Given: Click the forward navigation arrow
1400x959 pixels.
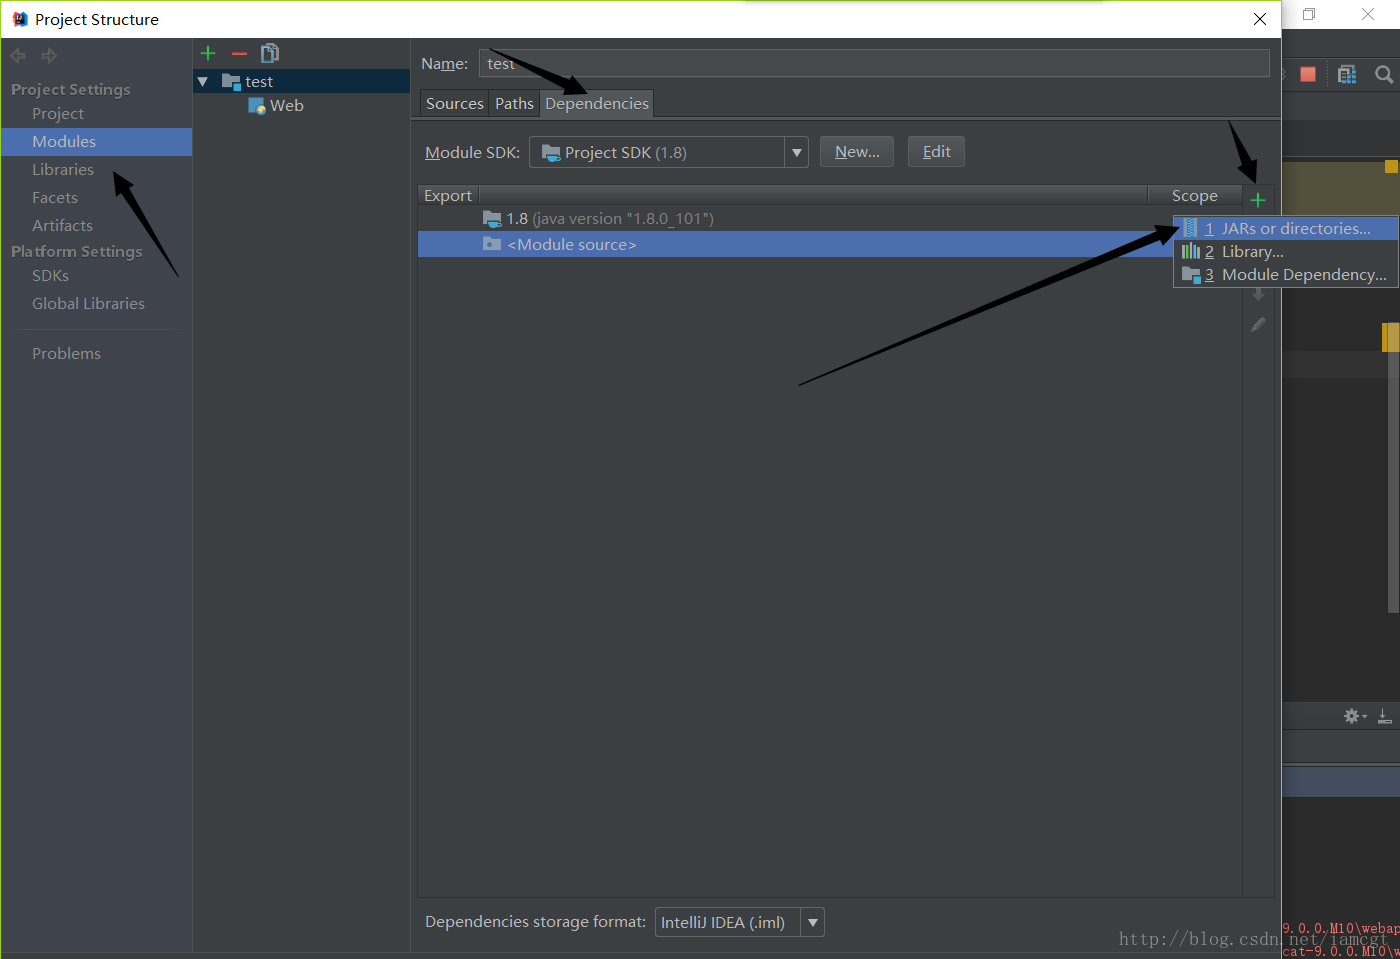Looking at the screenshot, I should [x=49, y=56].
